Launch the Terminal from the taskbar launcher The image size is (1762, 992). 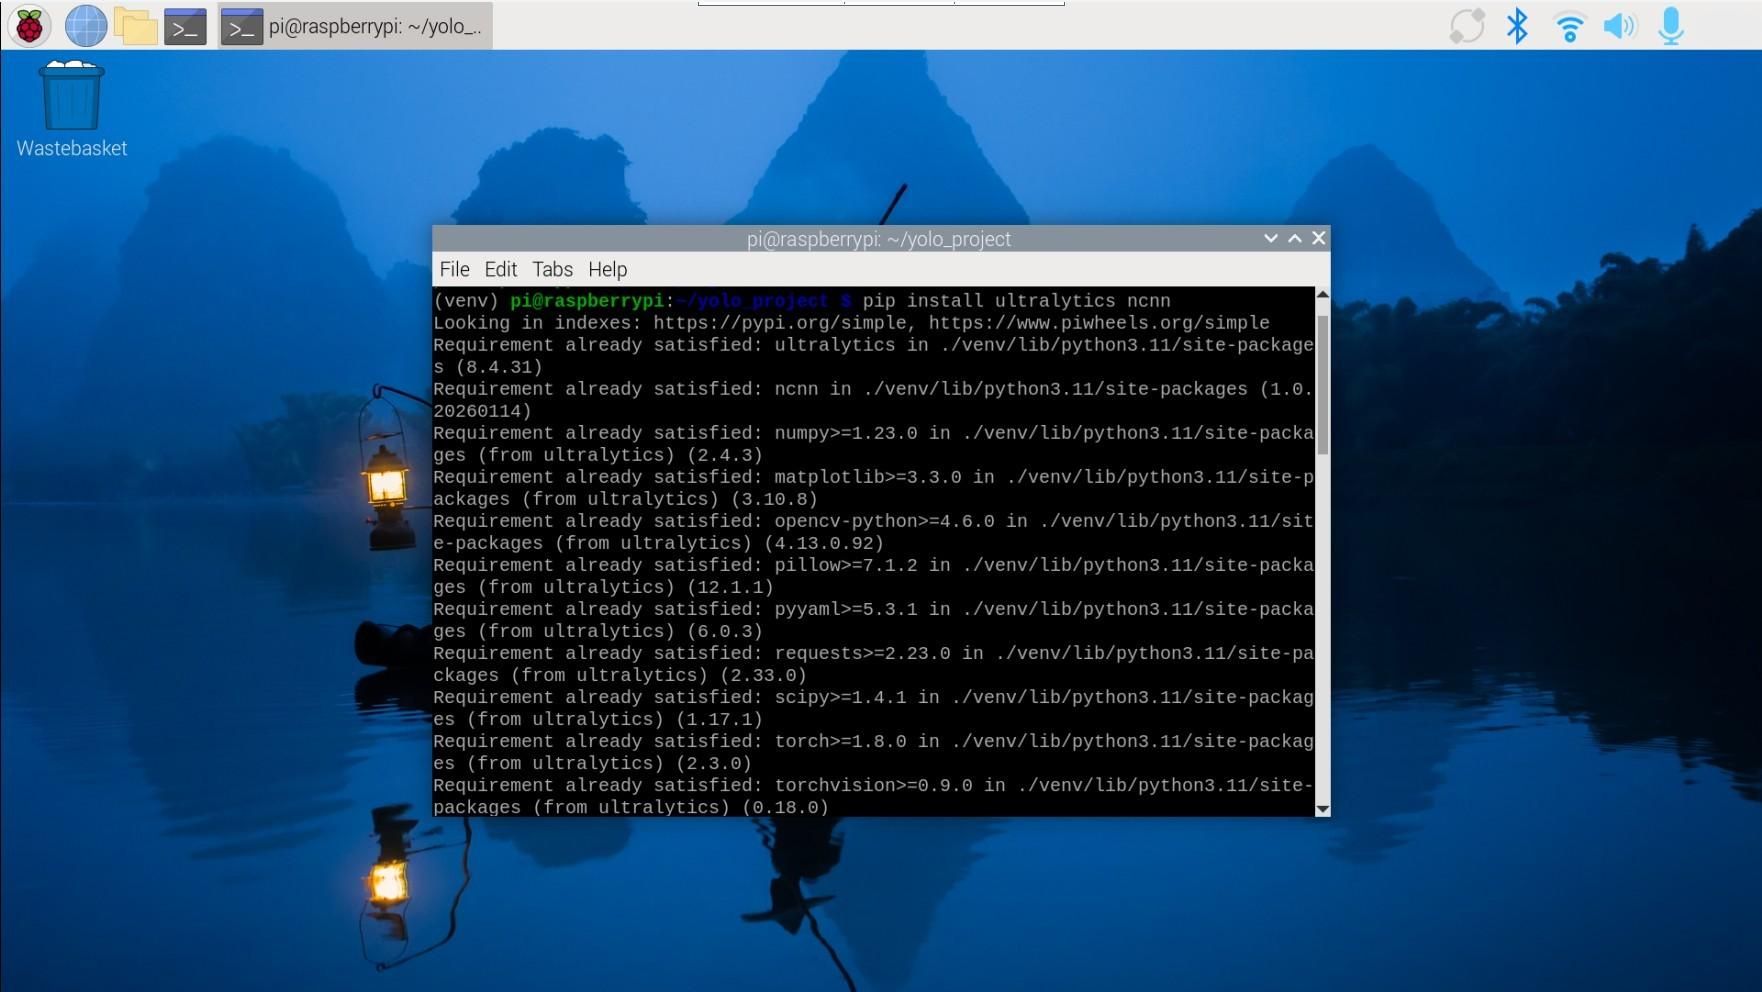point(185,27)
